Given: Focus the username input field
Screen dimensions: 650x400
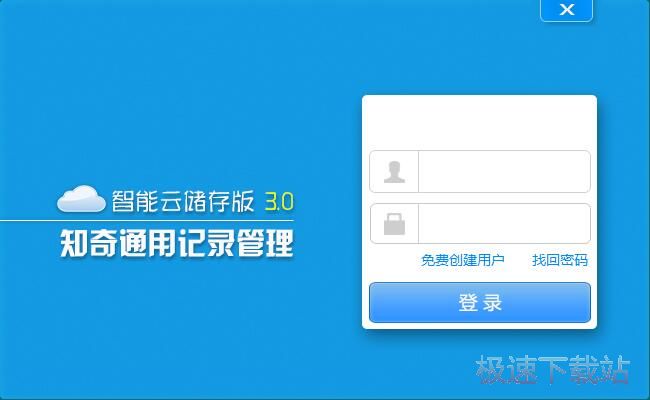Looking at the screenshot, I should [x=504, y=172].
